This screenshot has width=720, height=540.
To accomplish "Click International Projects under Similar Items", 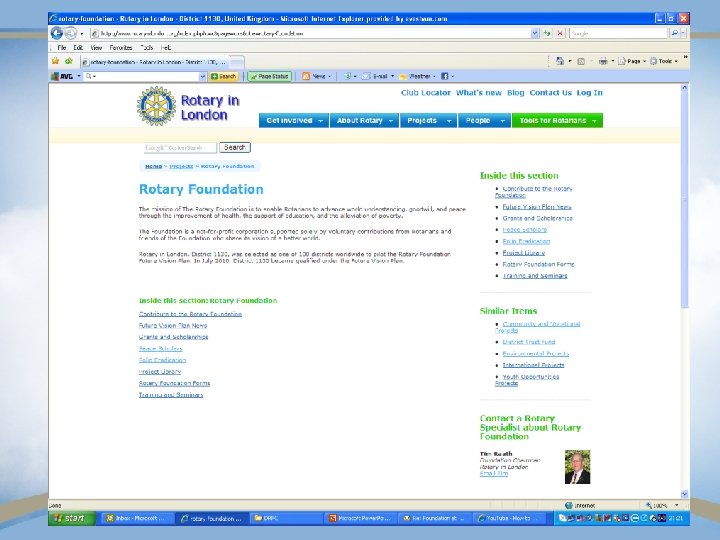I will pos(533,365).
